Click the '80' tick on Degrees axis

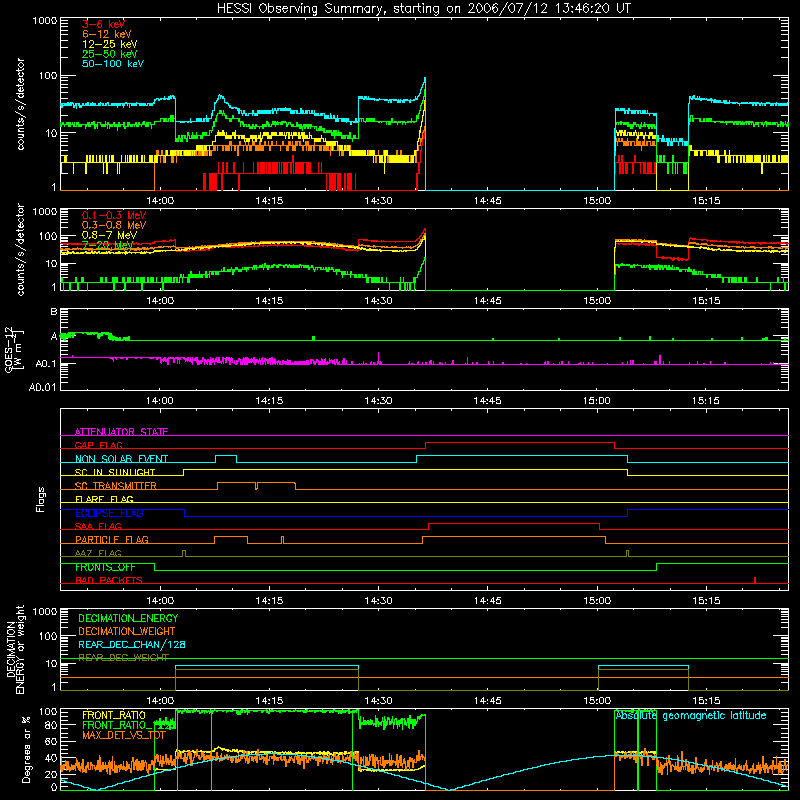point(51,725)
